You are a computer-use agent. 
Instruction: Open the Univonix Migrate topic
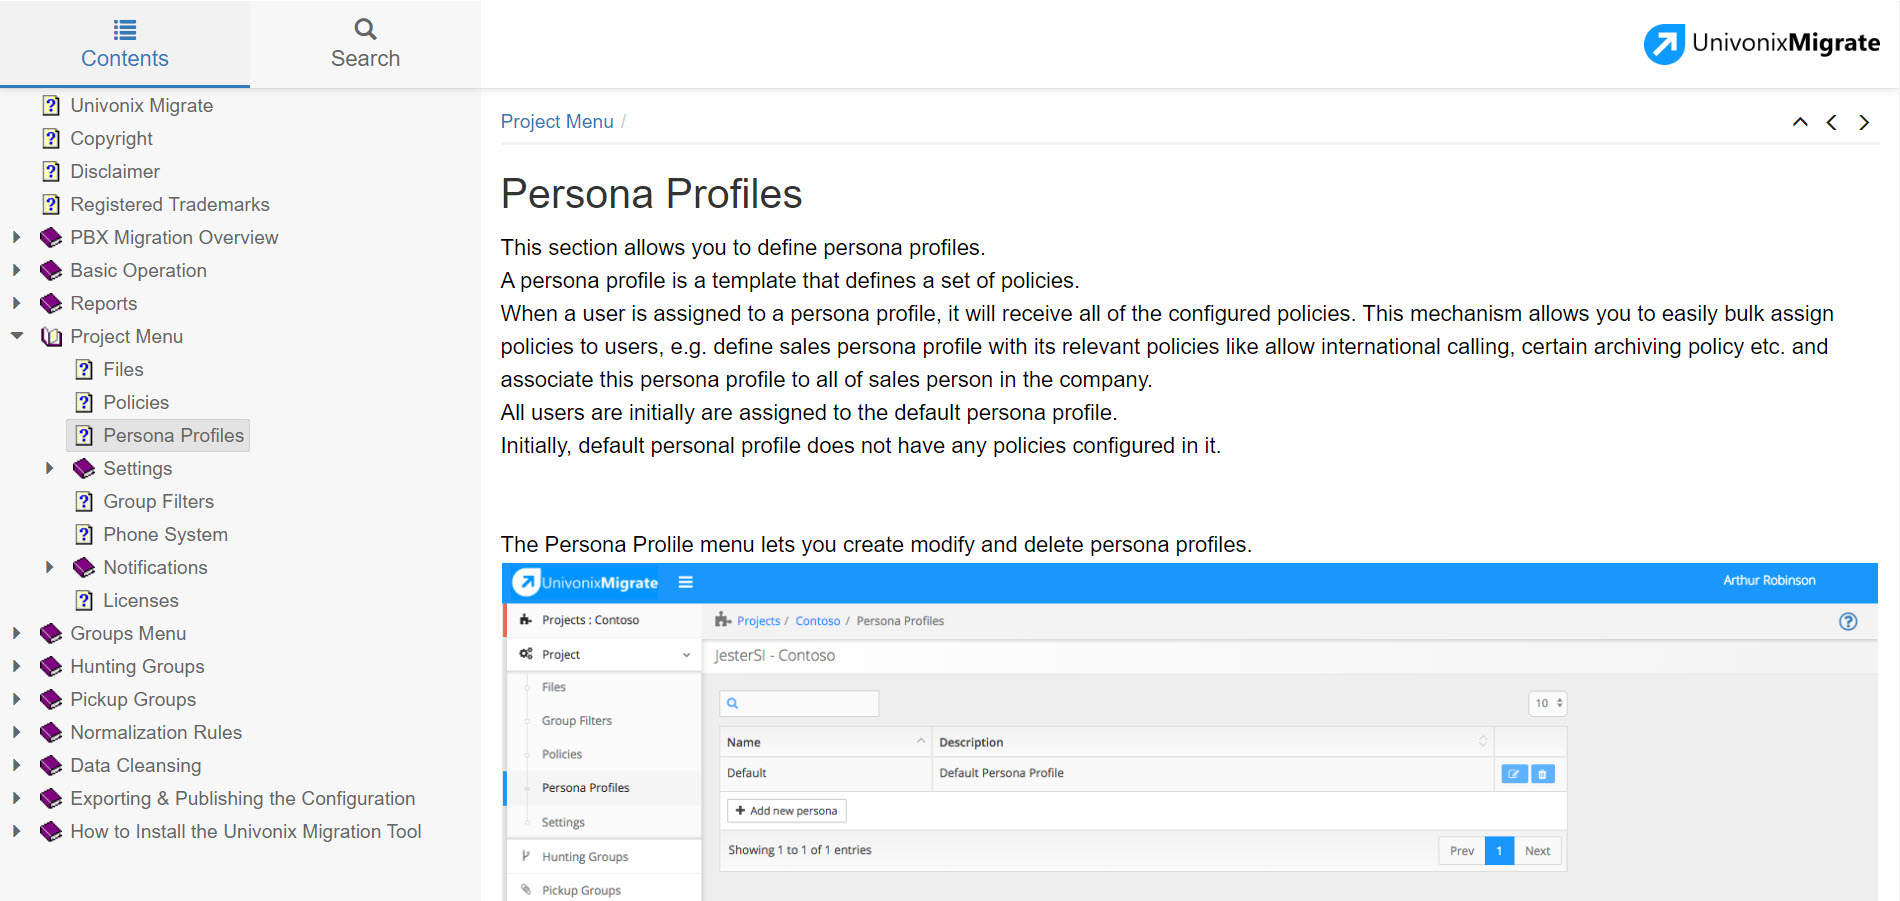pyautogui.click(x=141, y=105)
